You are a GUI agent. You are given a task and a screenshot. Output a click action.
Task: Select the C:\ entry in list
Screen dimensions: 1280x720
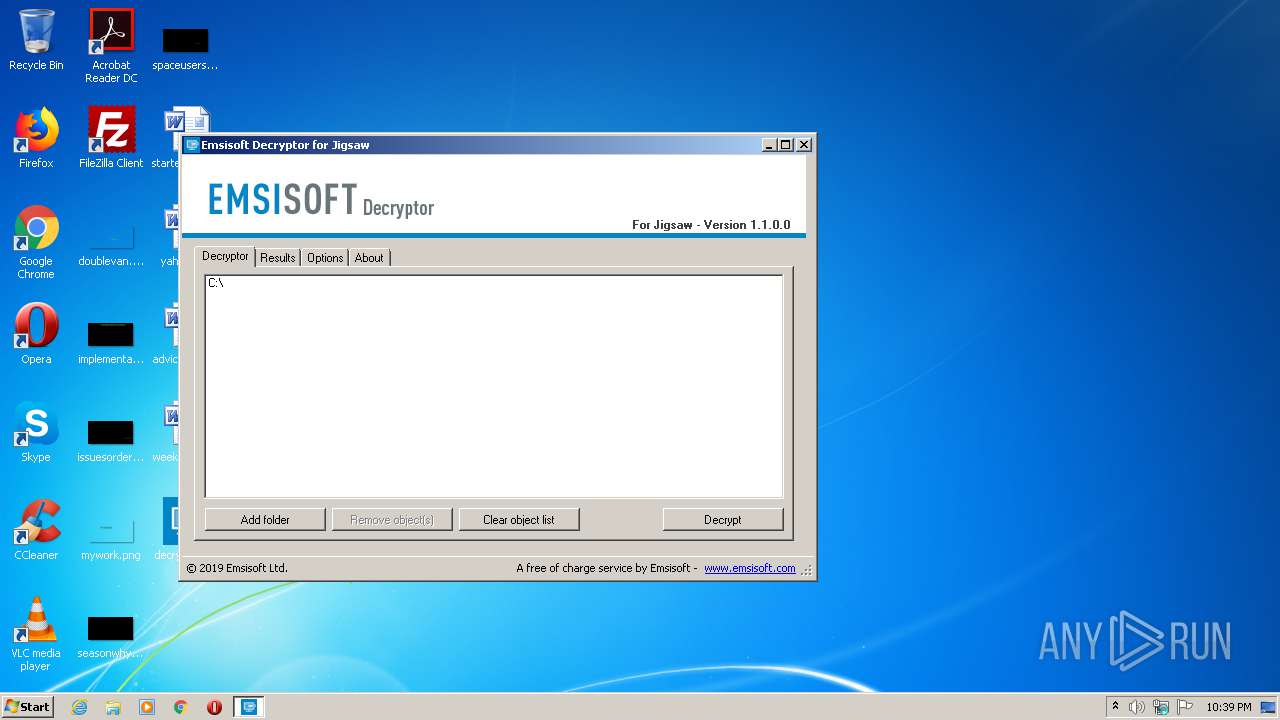point(216,283)
